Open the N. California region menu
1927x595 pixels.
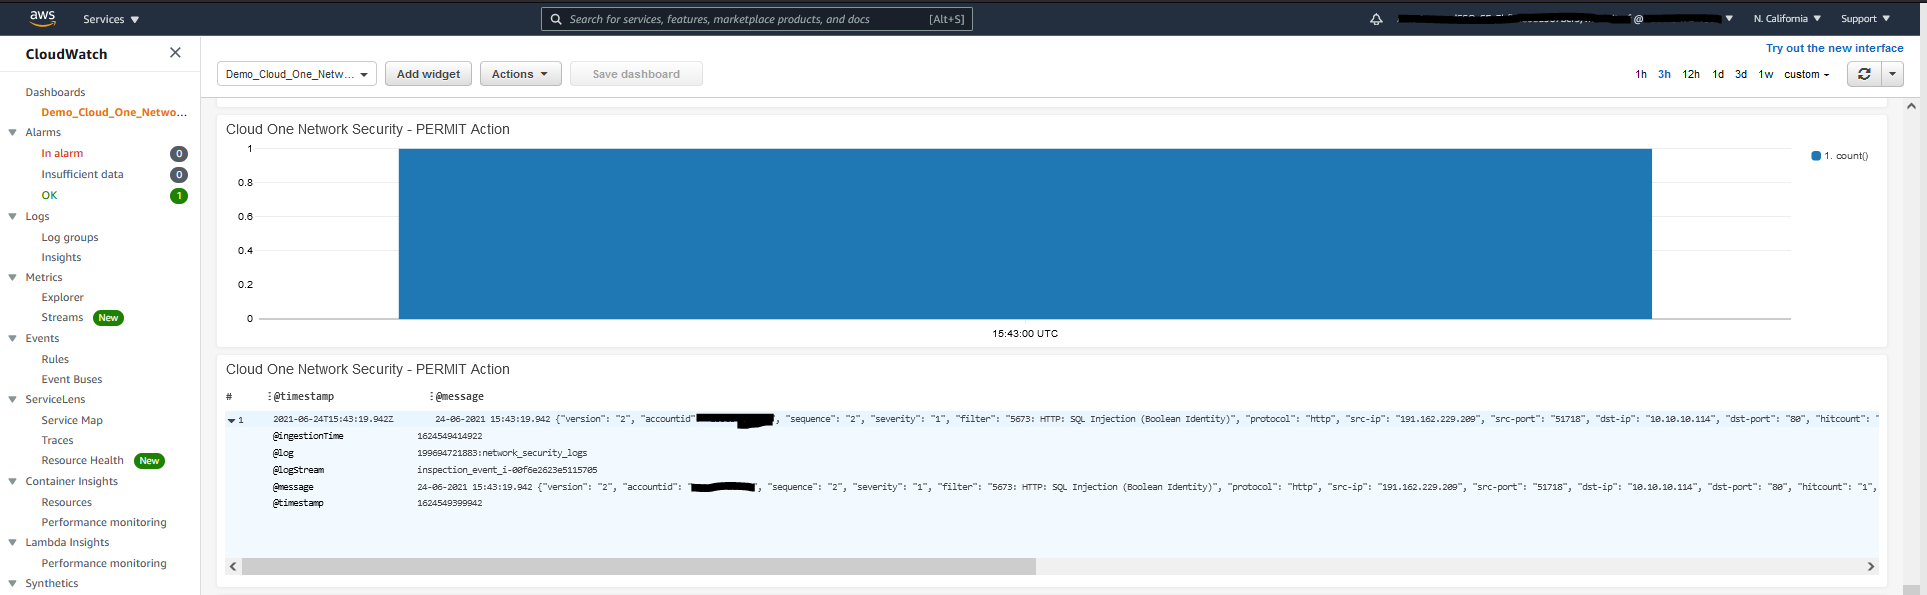pos(1787,19)
